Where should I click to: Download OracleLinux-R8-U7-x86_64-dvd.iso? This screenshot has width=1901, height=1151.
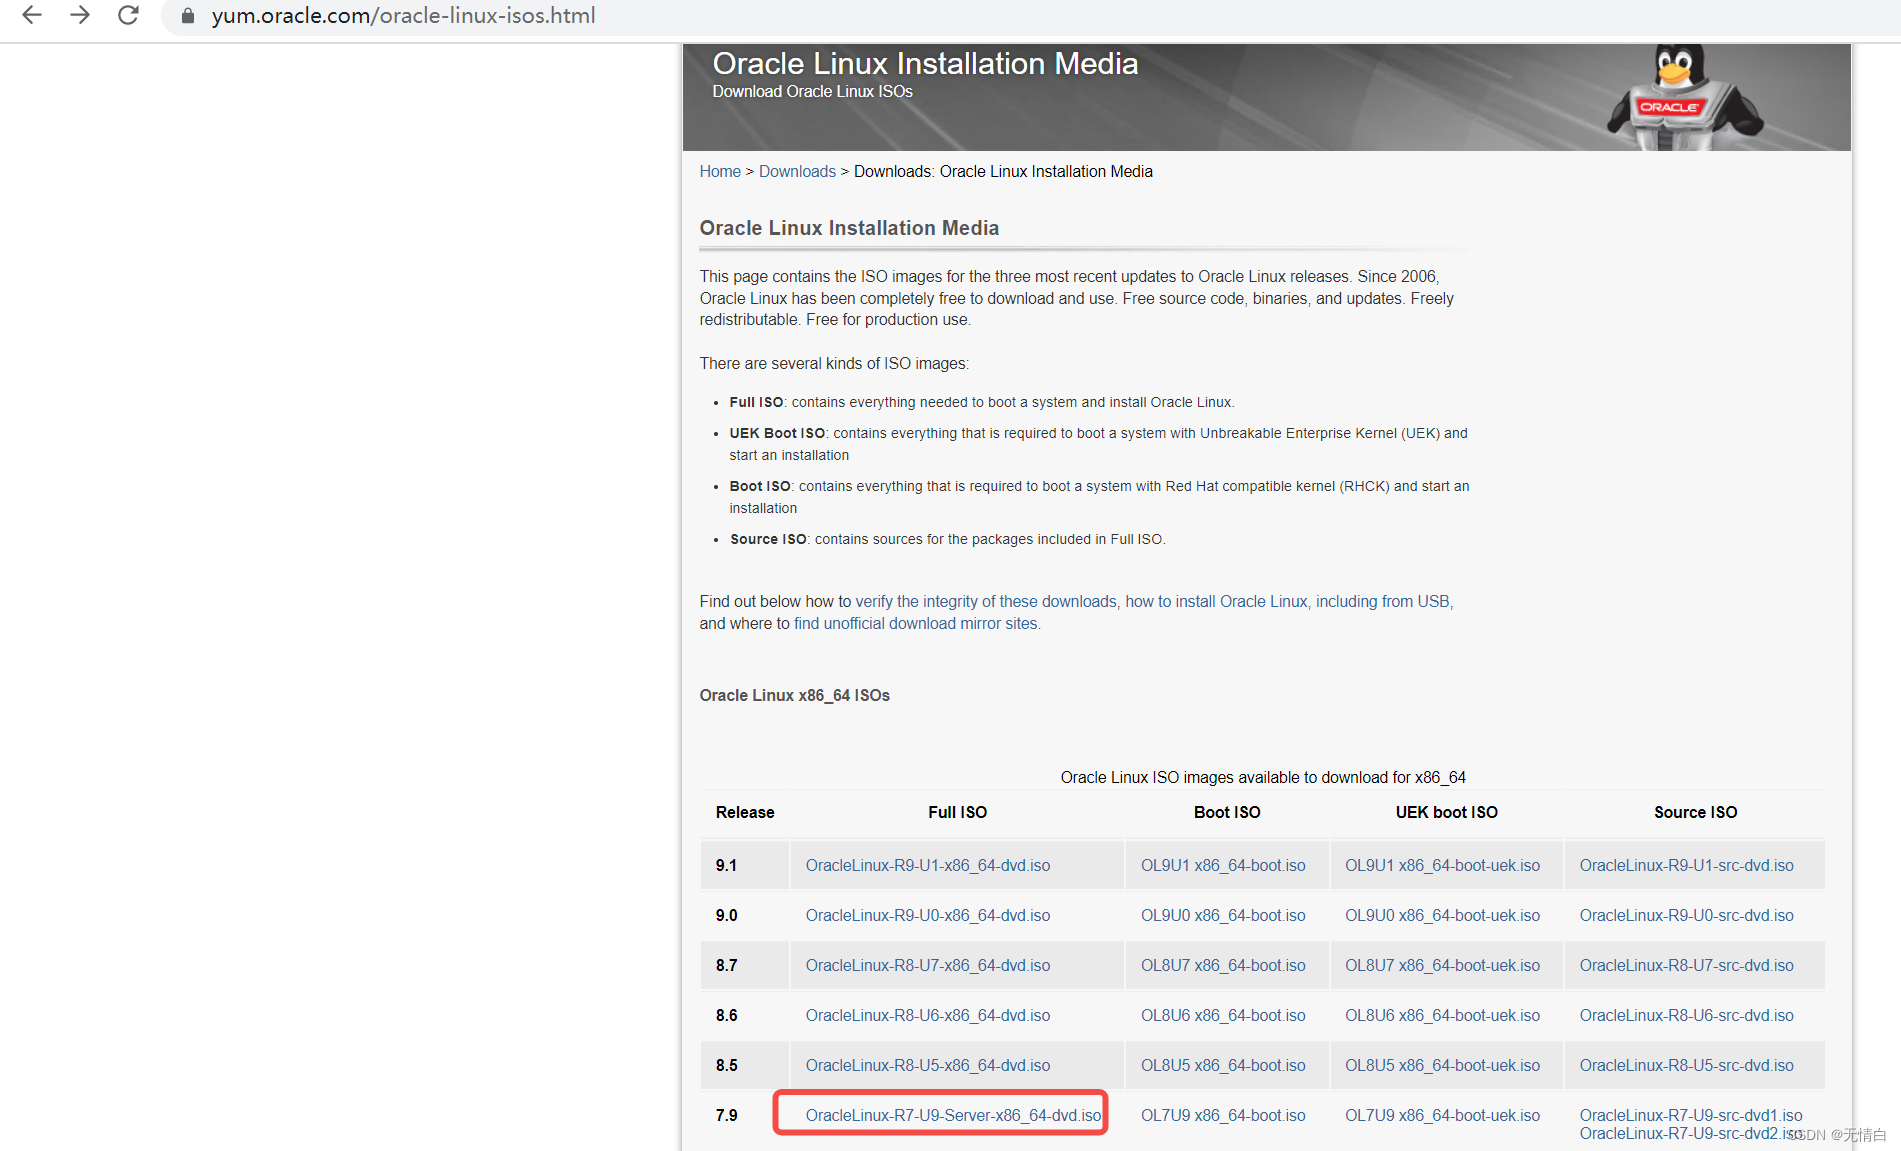(x=928, y=965)
